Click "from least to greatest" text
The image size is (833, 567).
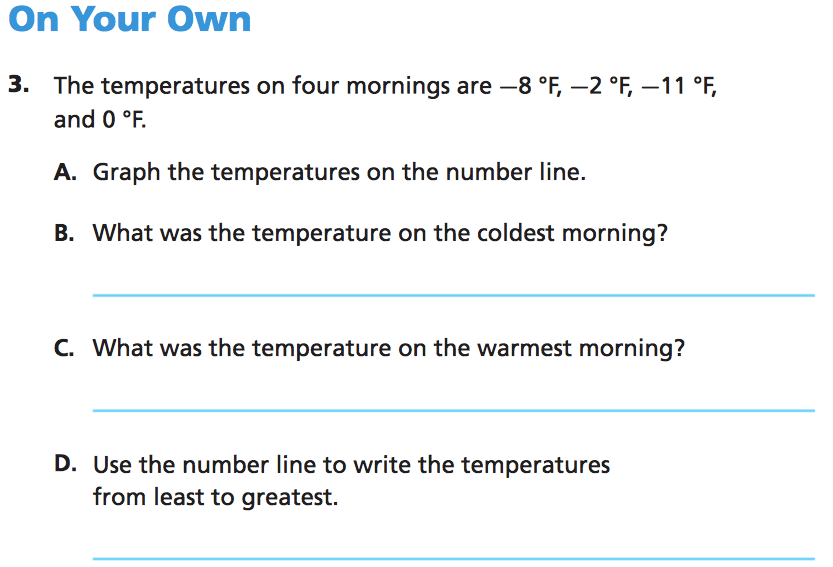coord(215,497)
